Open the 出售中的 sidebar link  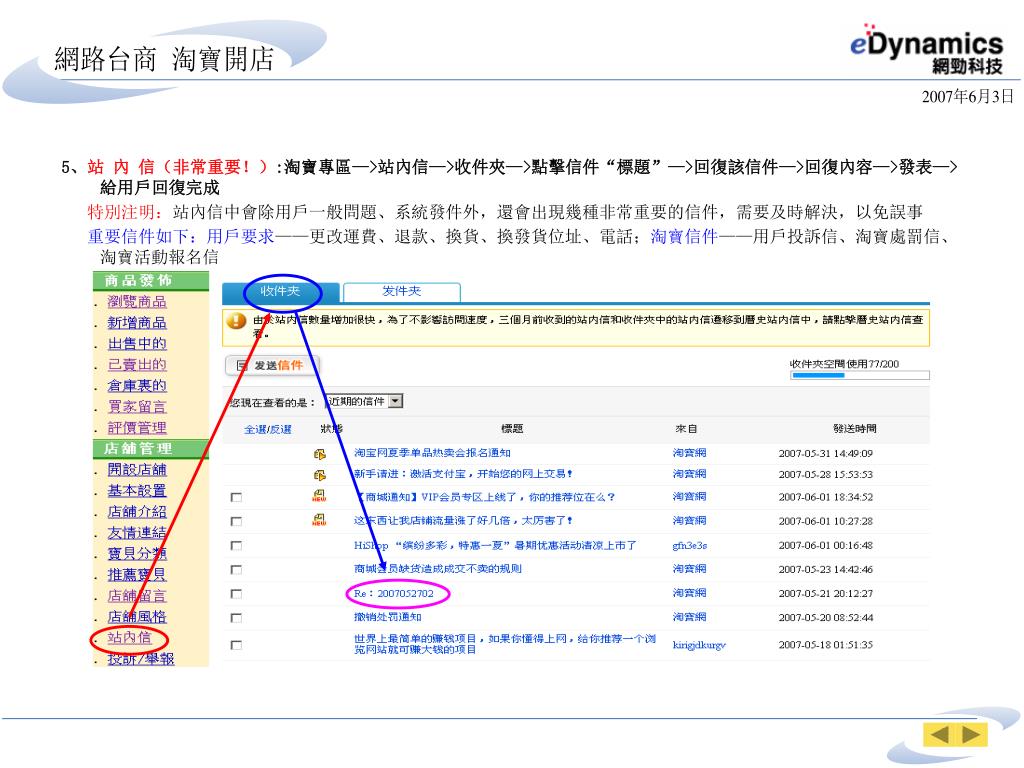click(137, 344)
